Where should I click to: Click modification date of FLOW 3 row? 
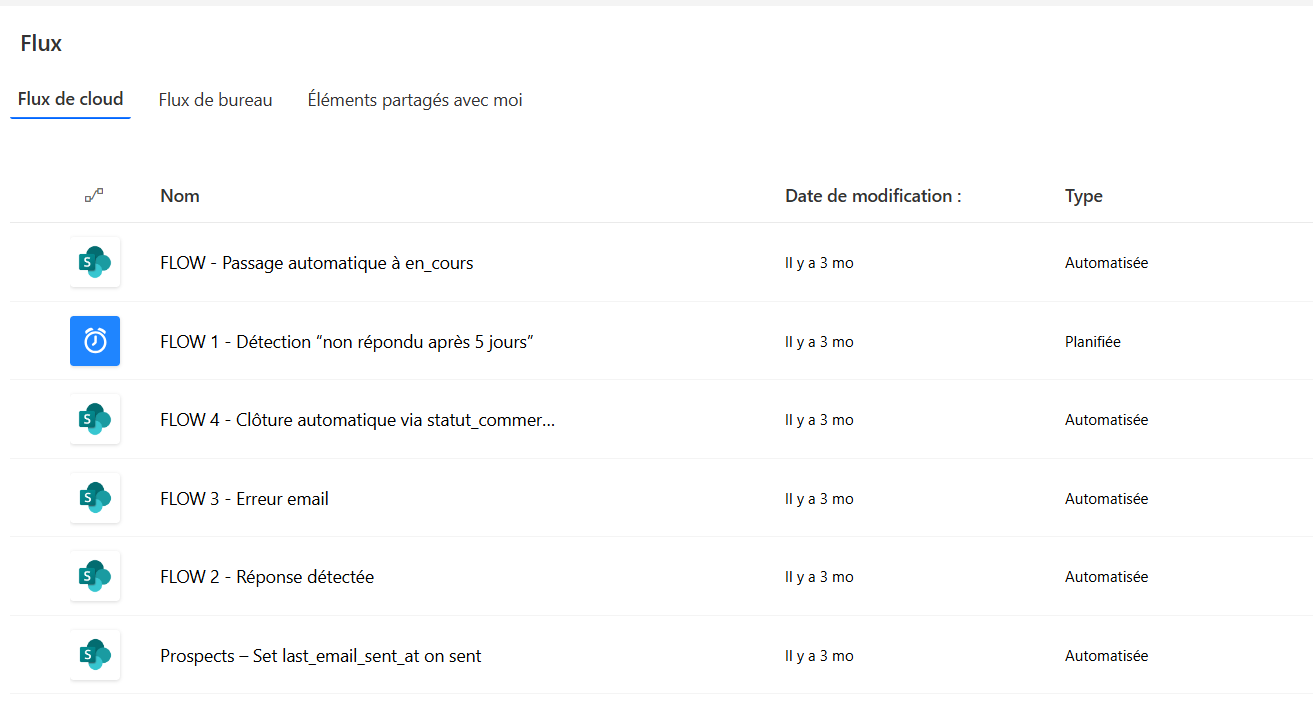[x=819, y=499]
